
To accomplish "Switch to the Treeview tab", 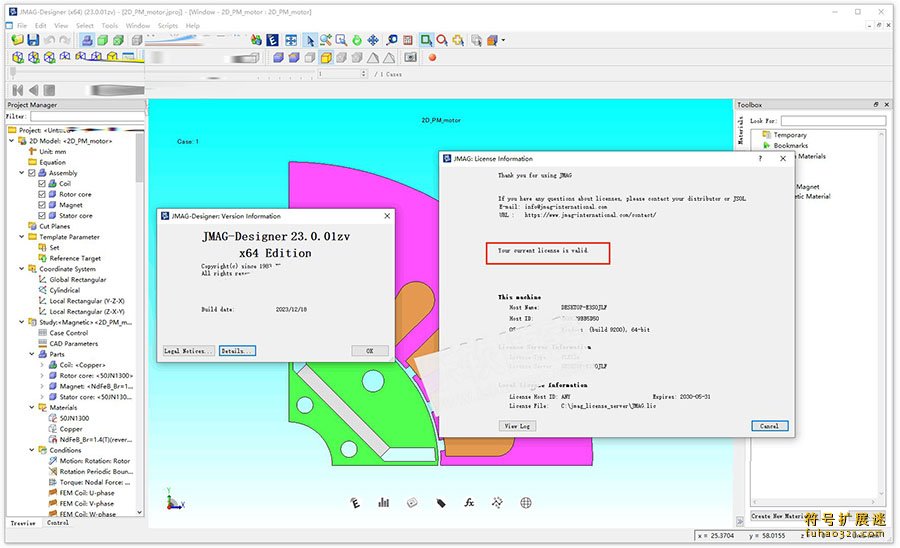I will tap(23, 523).
